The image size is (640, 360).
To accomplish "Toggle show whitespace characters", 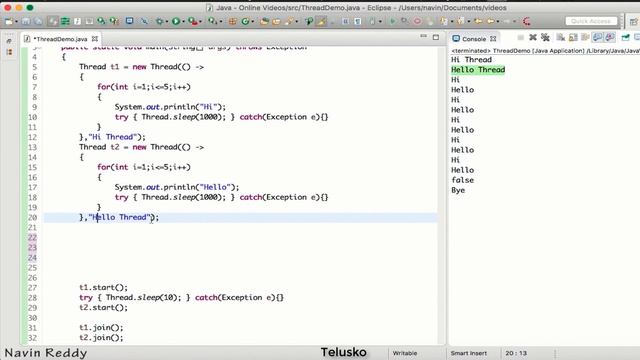I will pyautogui.click(x=358, y=21).
